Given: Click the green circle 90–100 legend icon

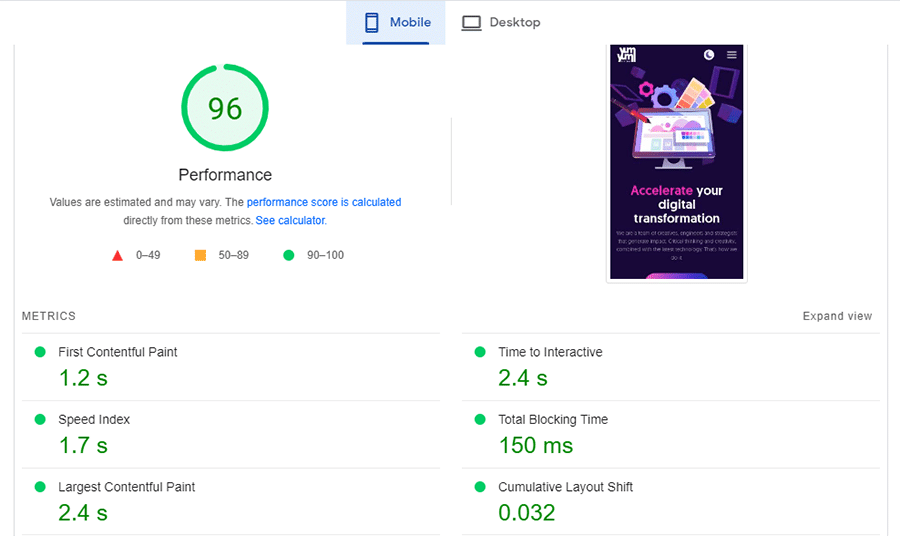Looking at the screenshot, I should [x=289, y=255].
